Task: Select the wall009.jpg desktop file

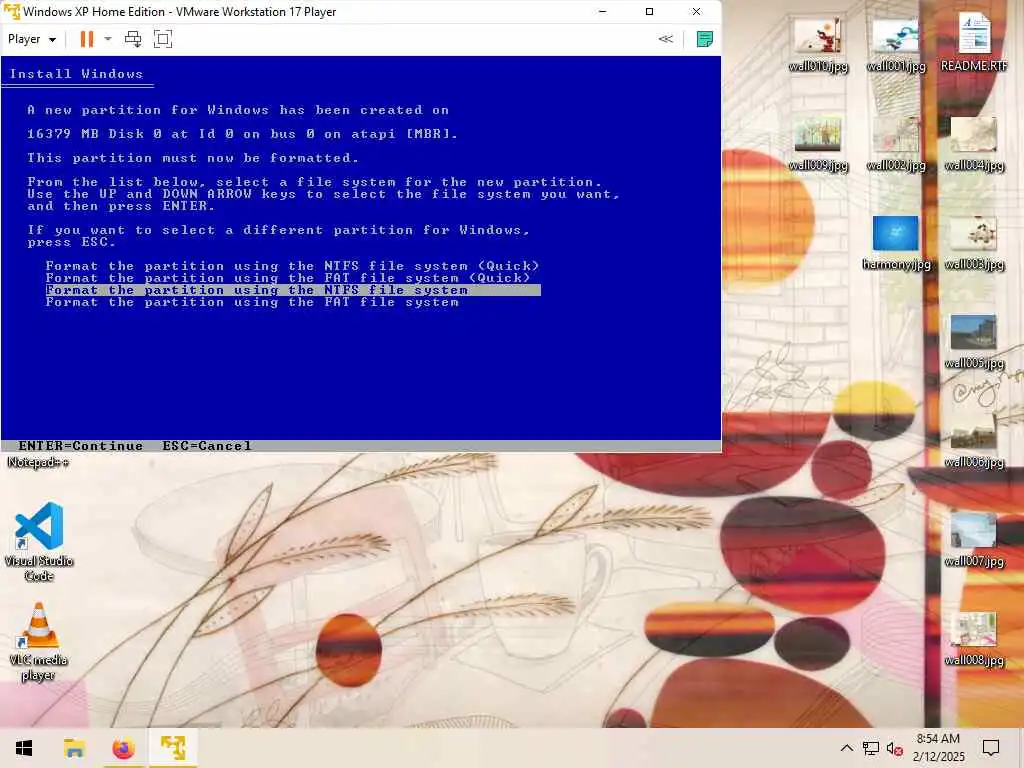Action: 818,144
